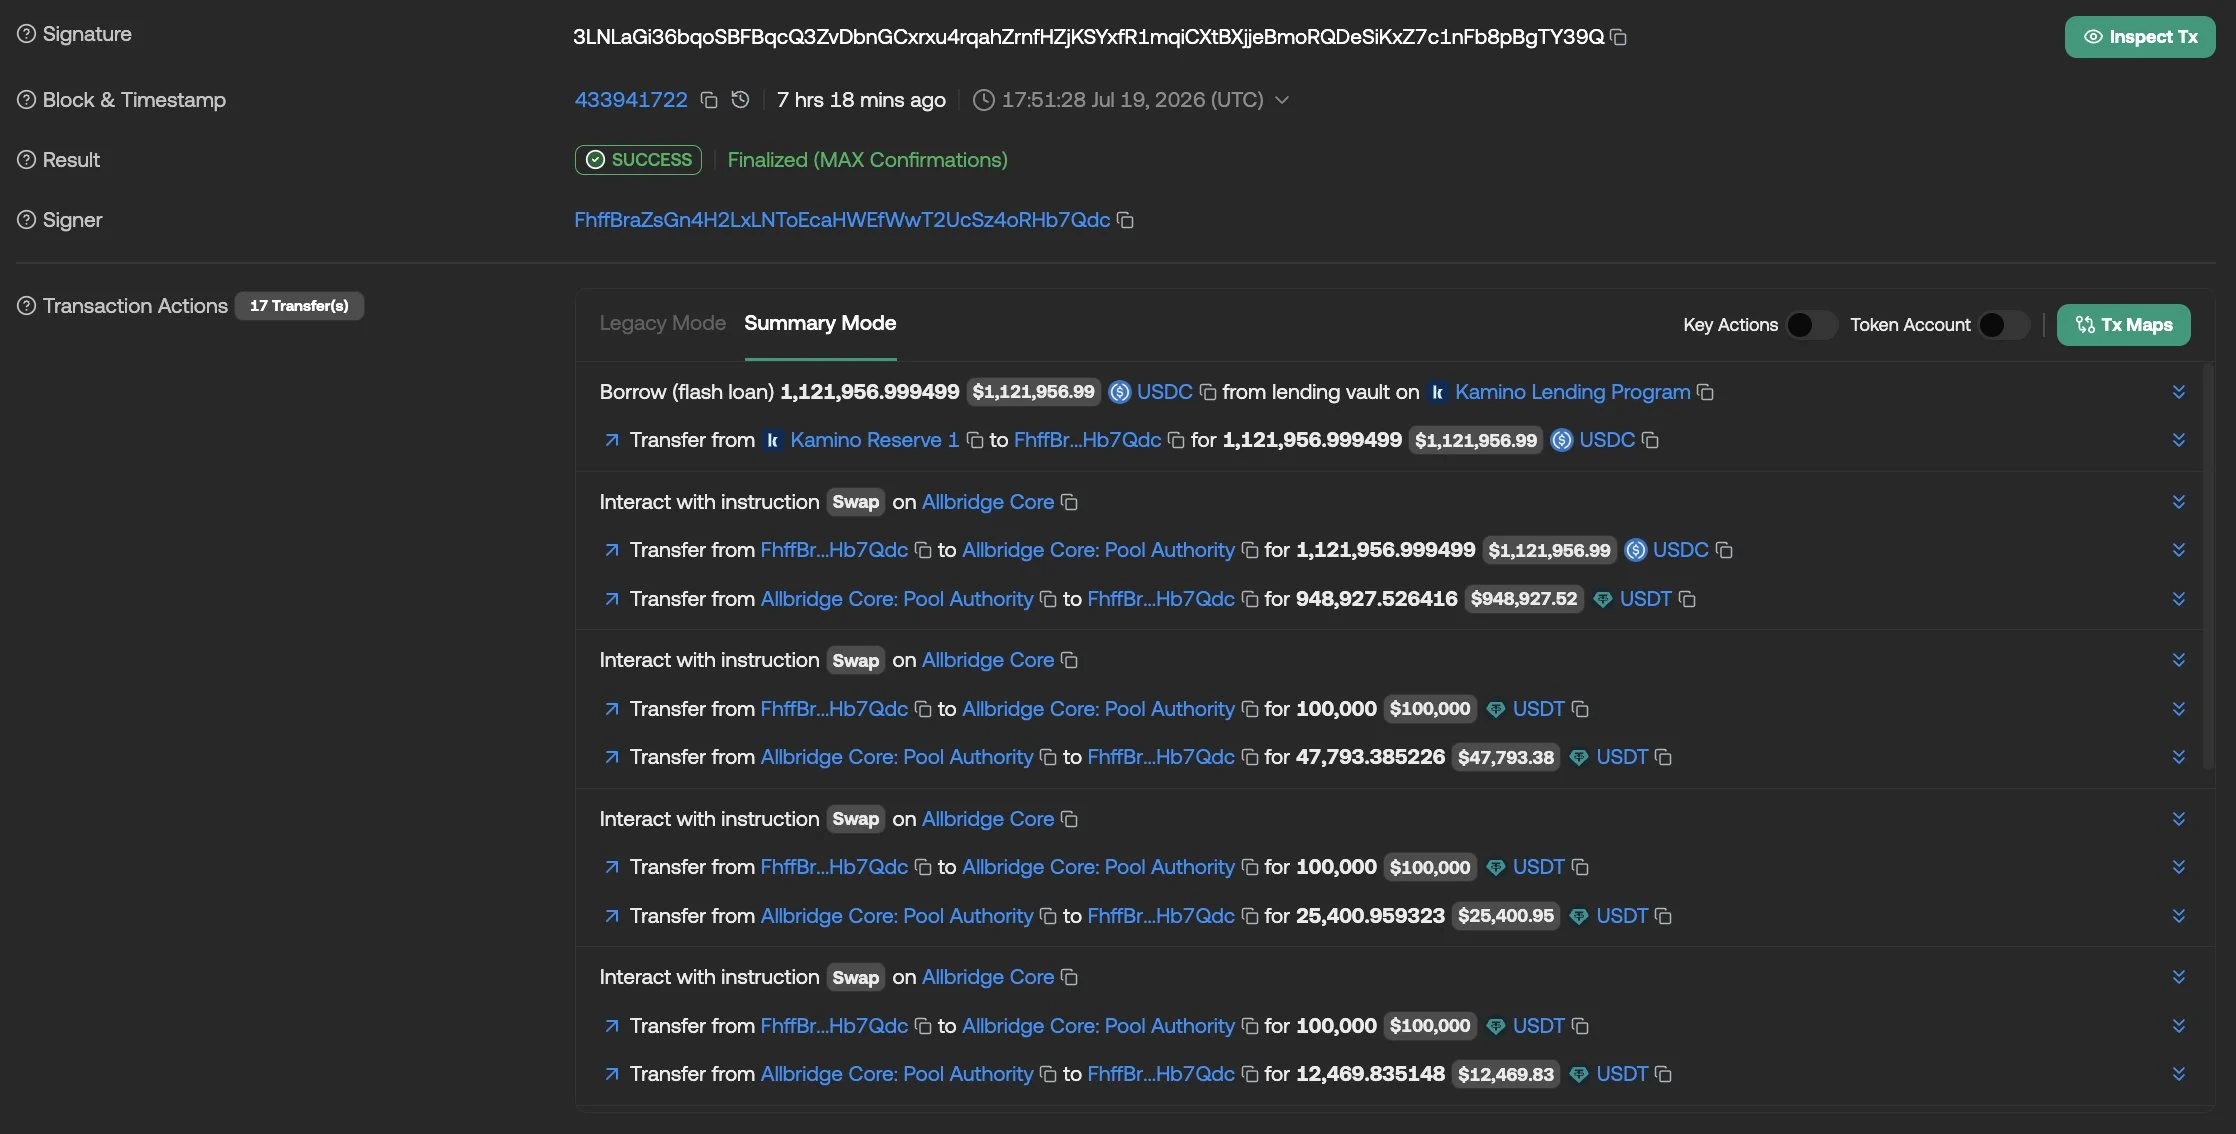Enable the Key Actions toggle
2236x1134 pixels.
pyautogui.click(x=1811, y=325)
